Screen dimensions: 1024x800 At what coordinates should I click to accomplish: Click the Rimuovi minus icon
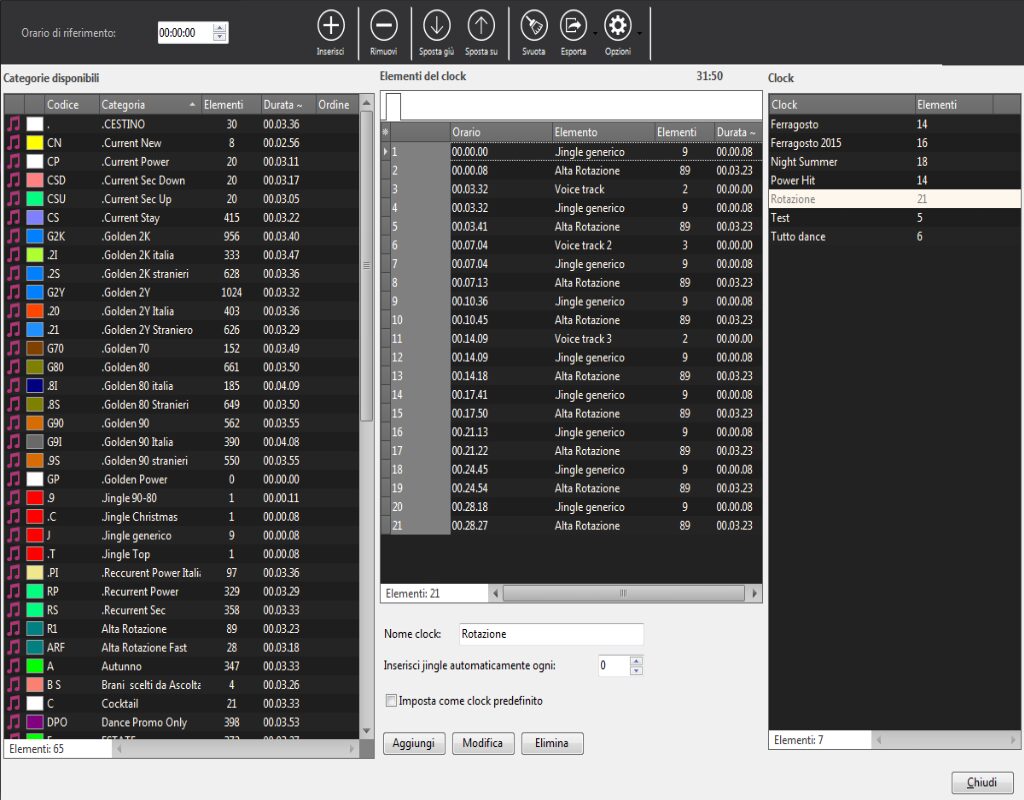pyautogui.click(x=383, y=25)
